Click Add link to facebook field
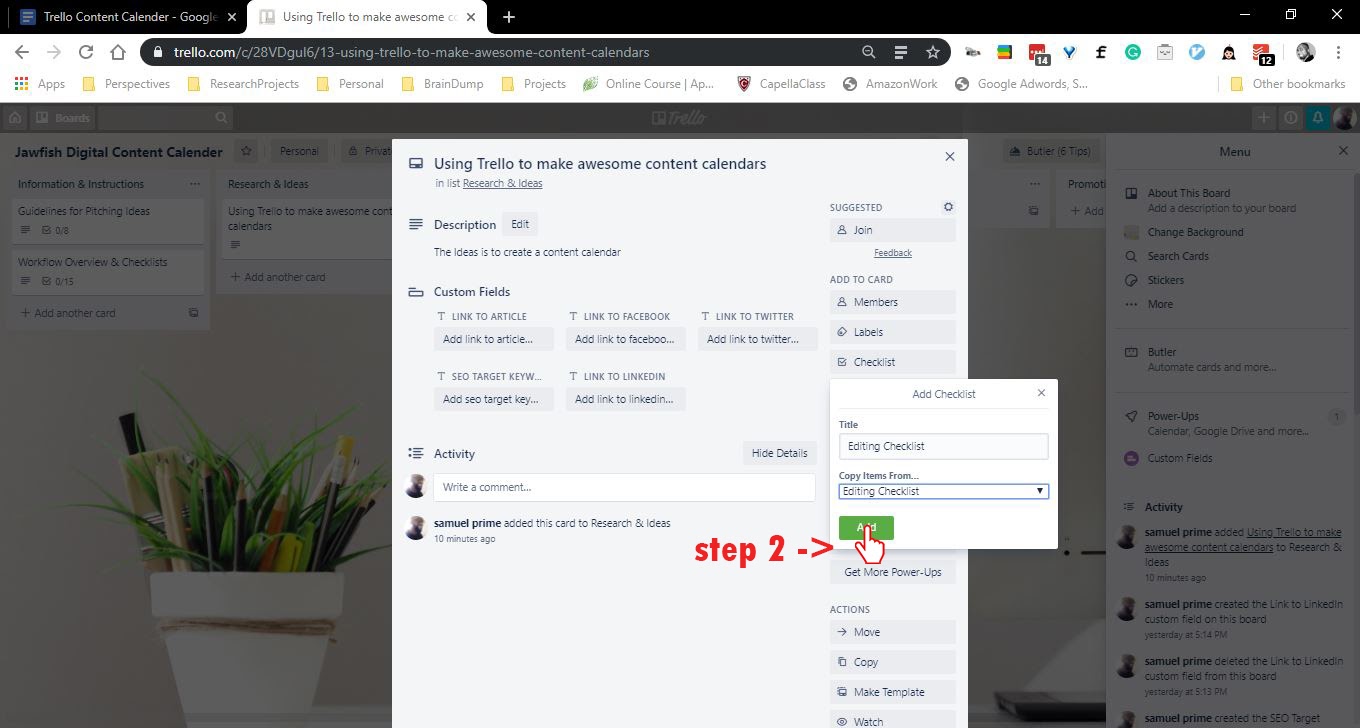Screen dimensions: 1360x728 [x=625, y=339]
